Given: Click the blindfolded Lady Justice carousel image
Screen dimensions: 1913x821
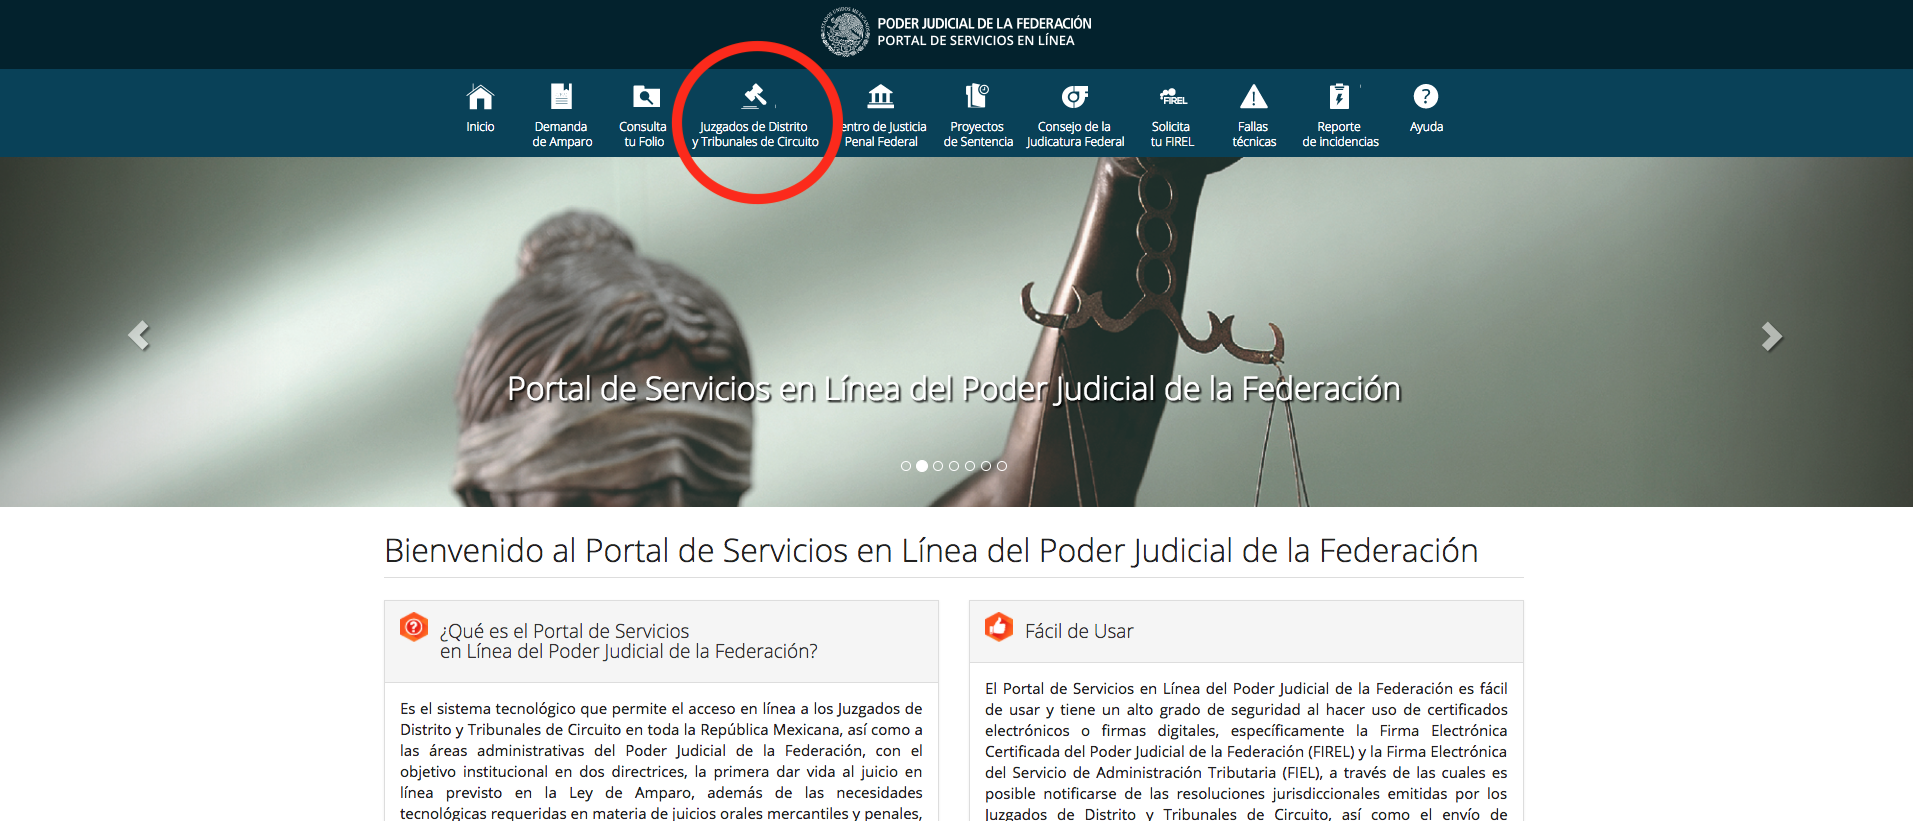Looking at the screenshot, I should (956, 332).
